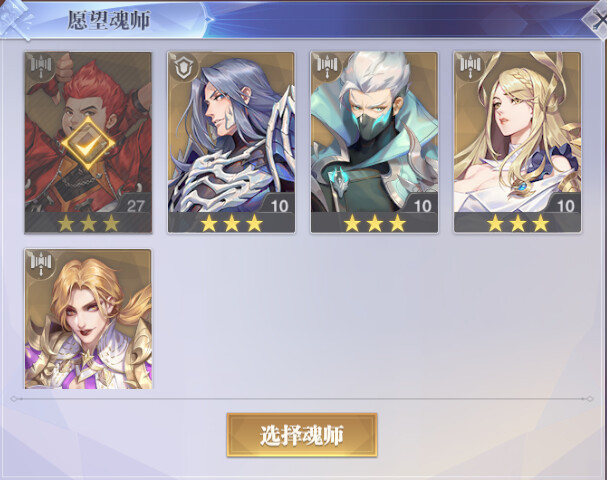Toggle golden checkmark on red-haired hero
Image resolution: width=607 pixels, height=480 pixels.
[88, 144]
